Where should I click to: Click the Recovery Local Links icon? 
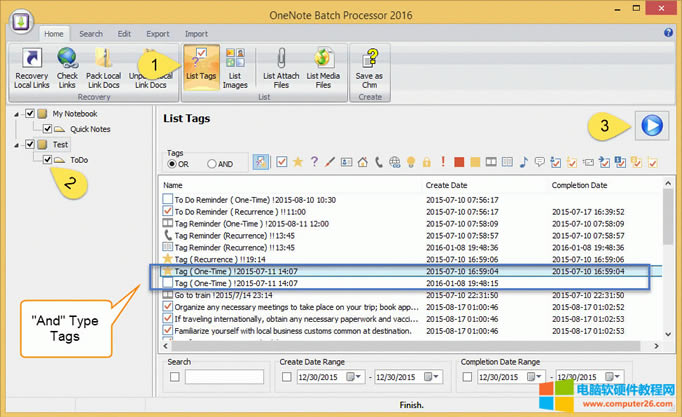[29, 70]
